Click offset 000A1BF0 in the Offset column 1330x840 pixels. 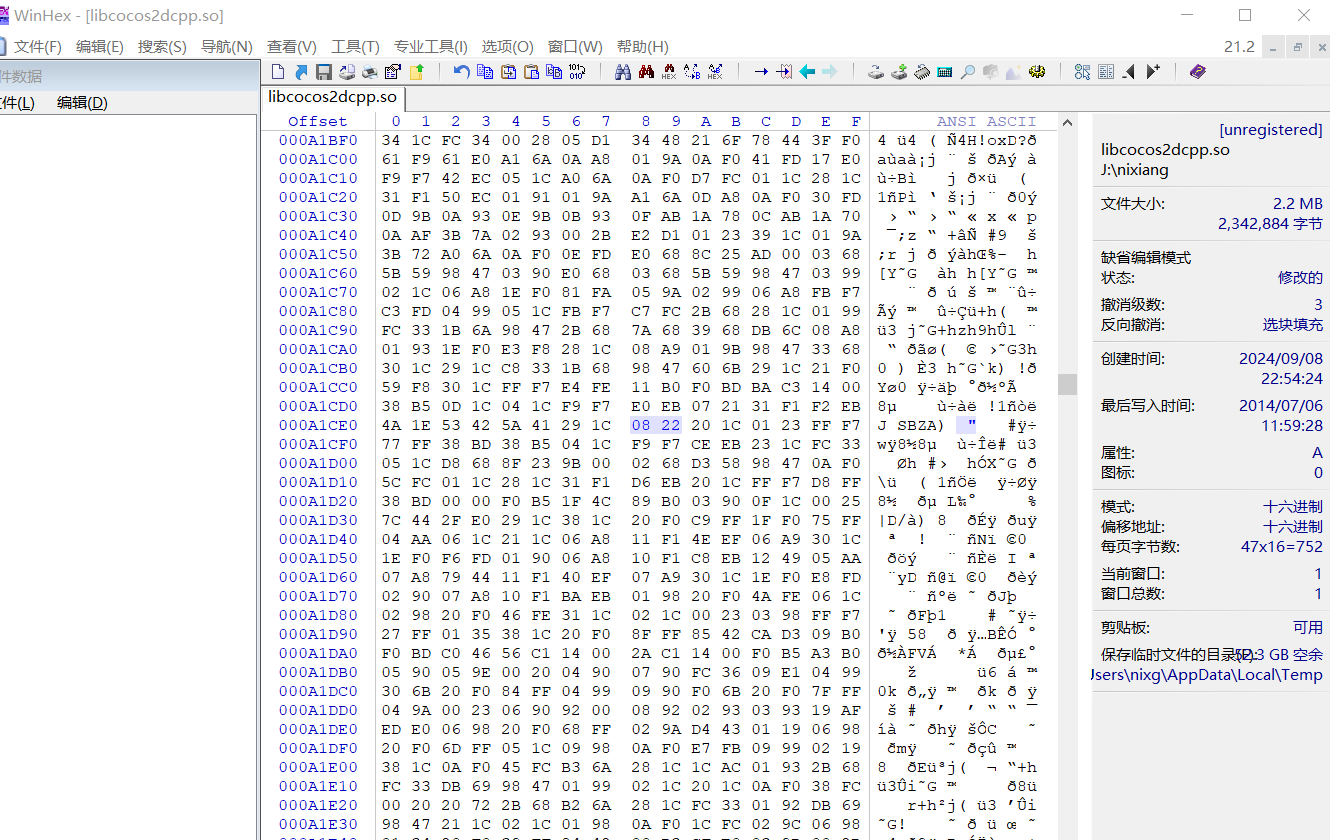point(318,140)
